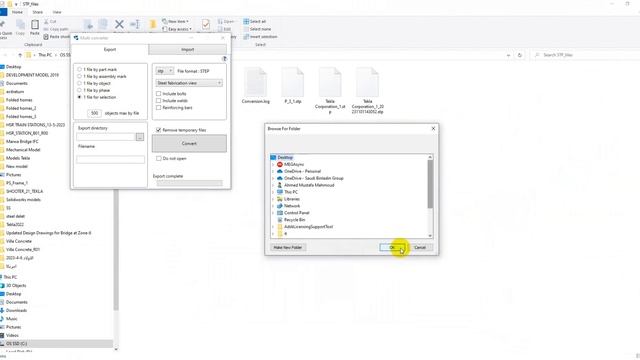This screenshot has width=640, height=360.
Task: Open the Steel fabrication view dropdown
Action: tap(189, 83)
